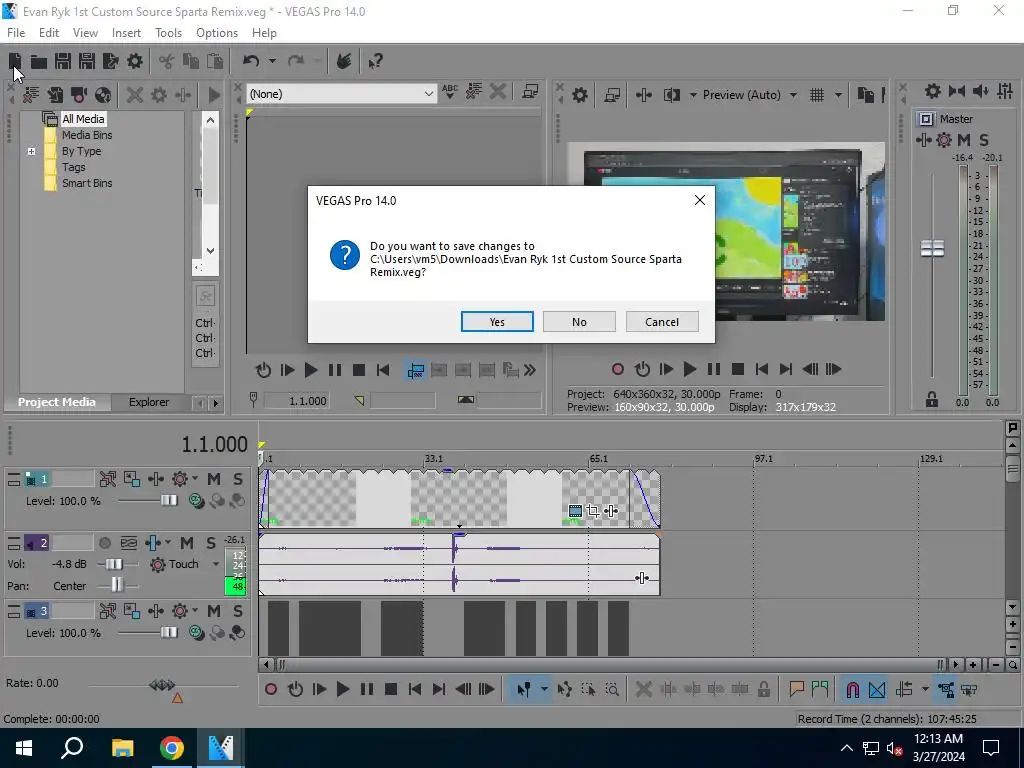The height and width of the screenshot is (768, 1024).
Task: Open Video Preview properties gear icon
Action: (x=580, y=95)
